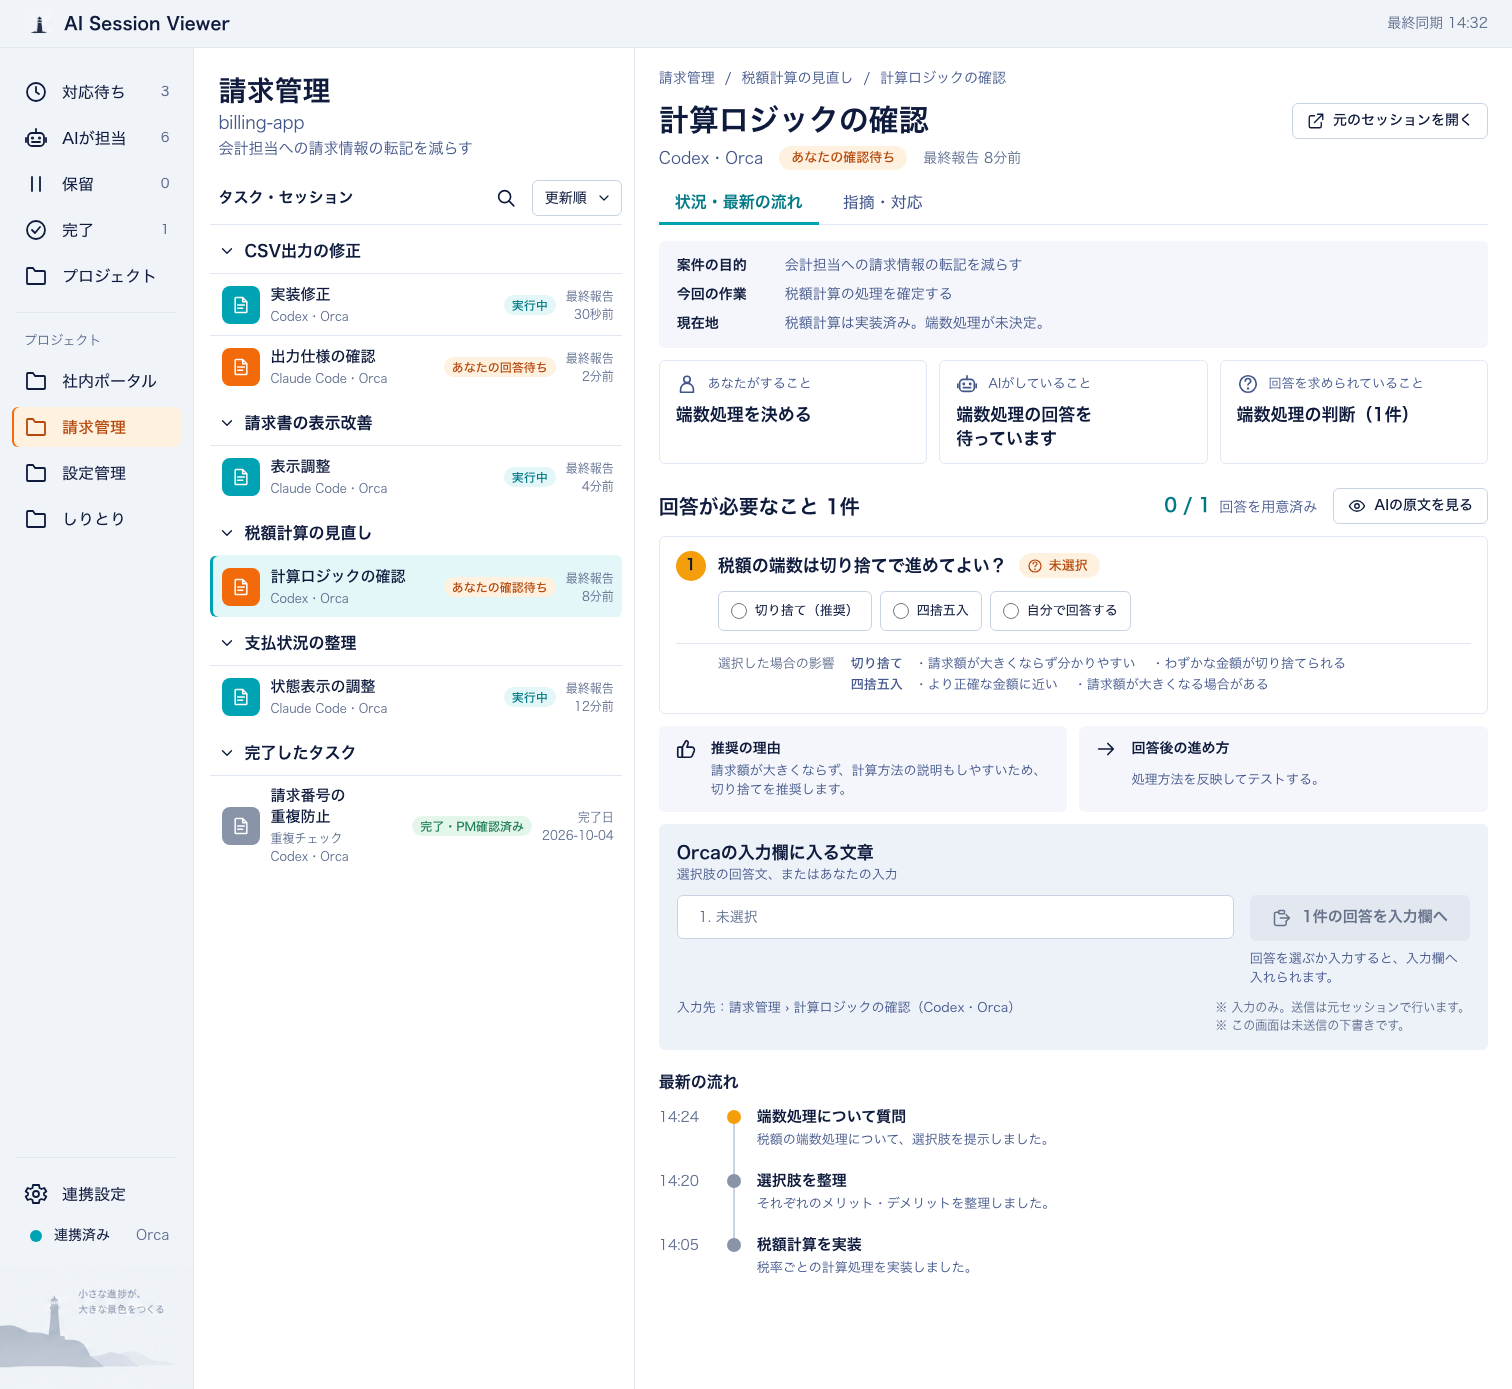Select the 切り捨て（推奨） radio option

coord(795,611)
